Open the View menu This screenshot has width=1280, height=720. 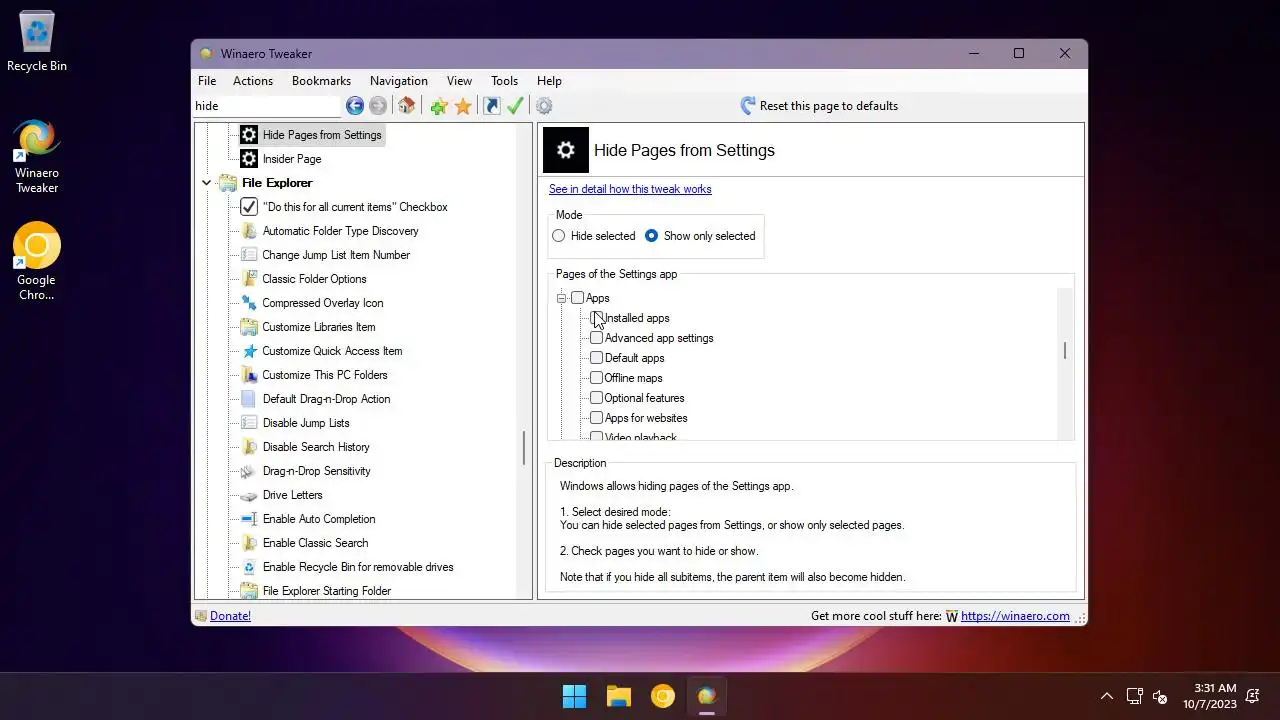459,81
